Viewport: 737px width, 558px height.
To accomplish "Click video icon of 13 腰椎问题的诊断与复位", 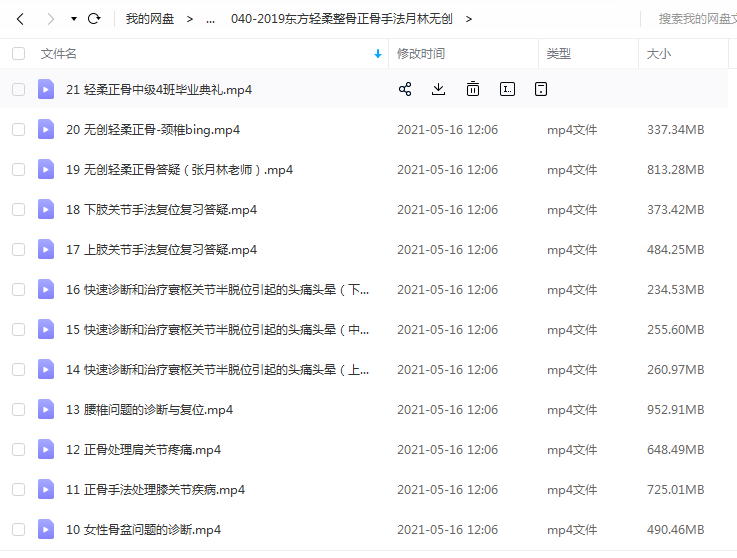I will click(46, 409).
